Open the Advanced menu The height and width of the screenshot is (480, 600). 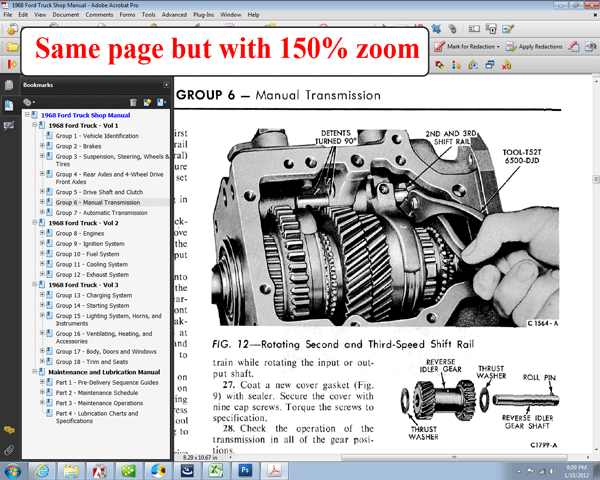pyautogui.click(x=174, y=15)
